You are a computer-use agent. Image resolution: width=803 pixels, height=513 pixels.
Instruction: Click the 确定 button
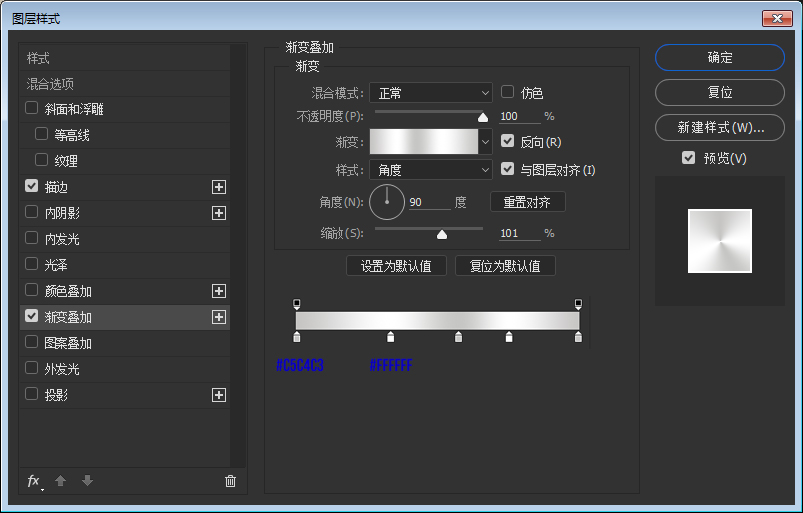tap(720, 57)
